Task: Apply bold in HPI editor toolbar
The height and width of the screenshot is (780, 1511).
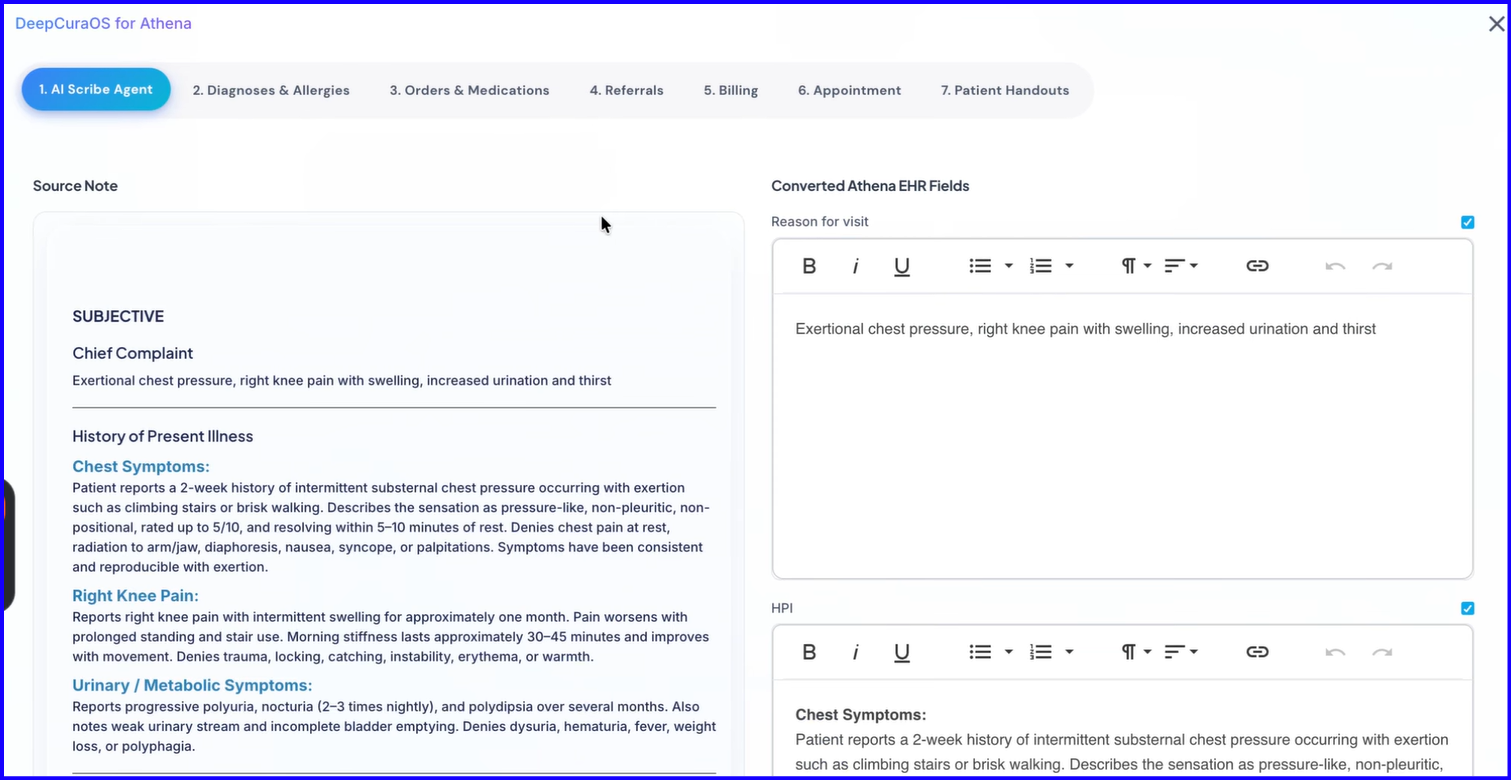Action: (809, 652)
